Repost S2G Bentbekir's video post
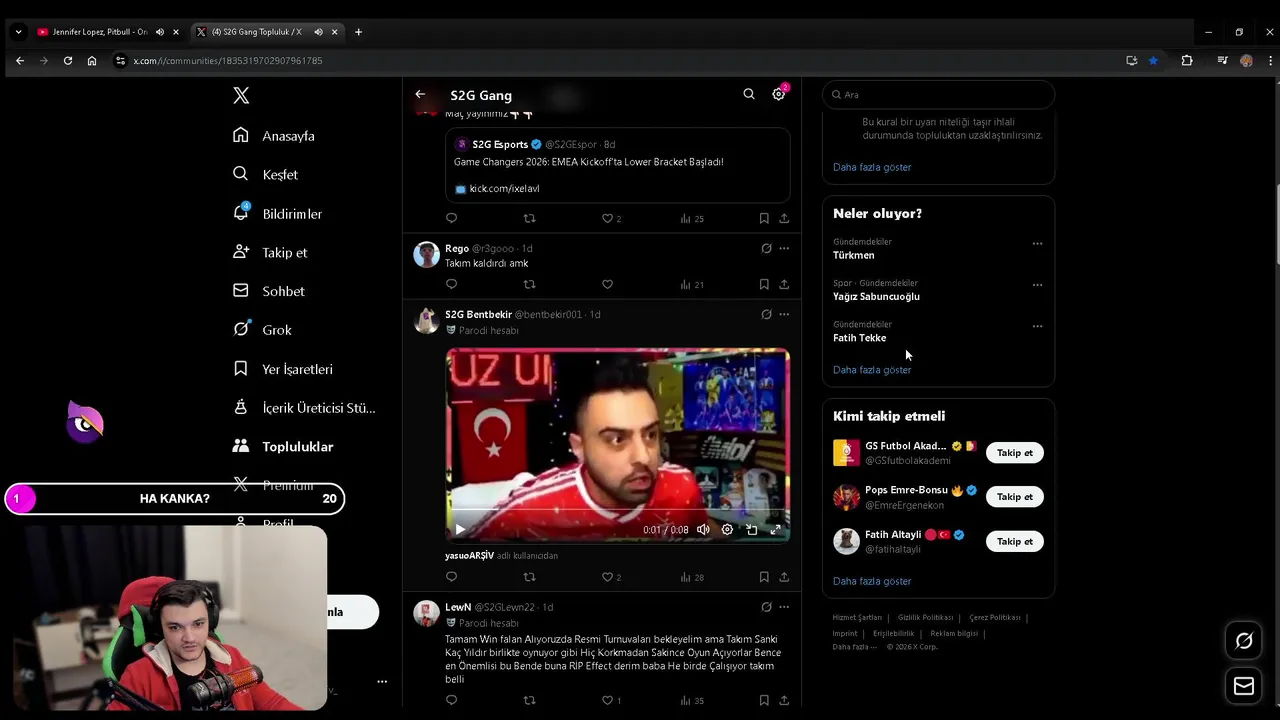This screenshot has width=1280, height=720. 530,577
